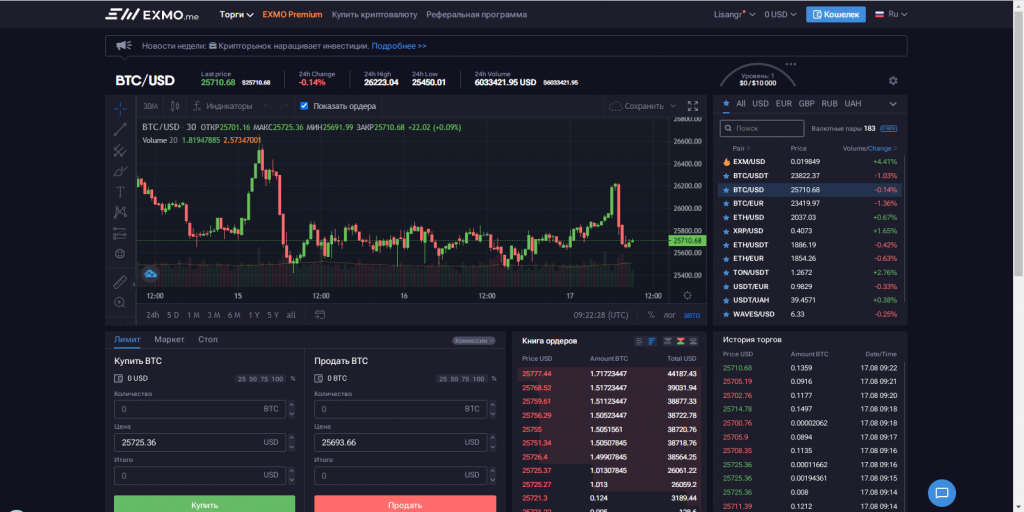Switch to the "Маркет" order tab
The image size is (1024, 512).
click(169, 340)
